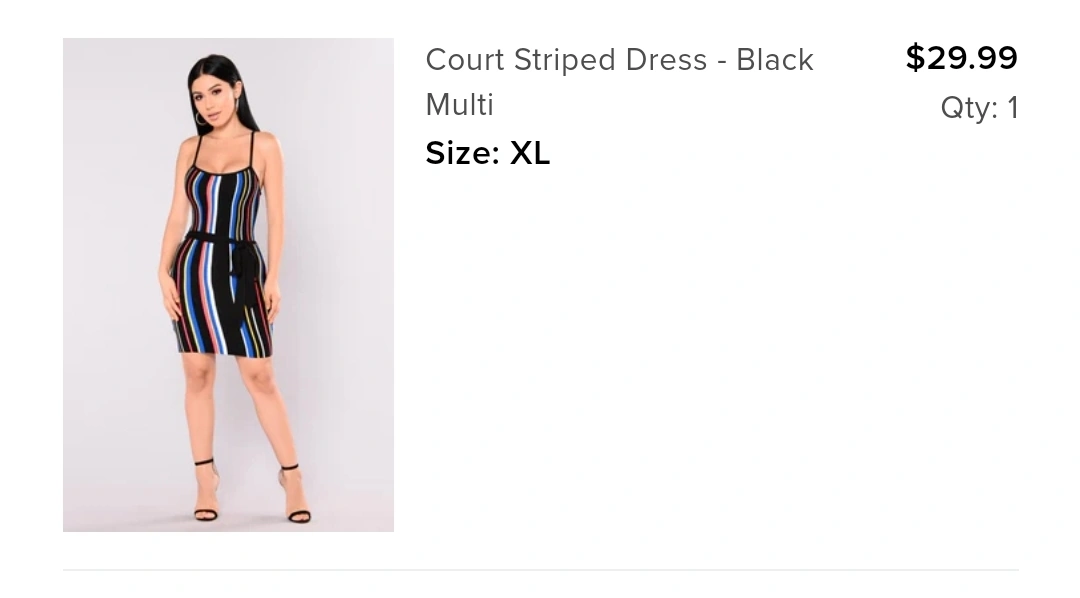Click the 'Court Striped Dress - Black' title

pos(619,60)
